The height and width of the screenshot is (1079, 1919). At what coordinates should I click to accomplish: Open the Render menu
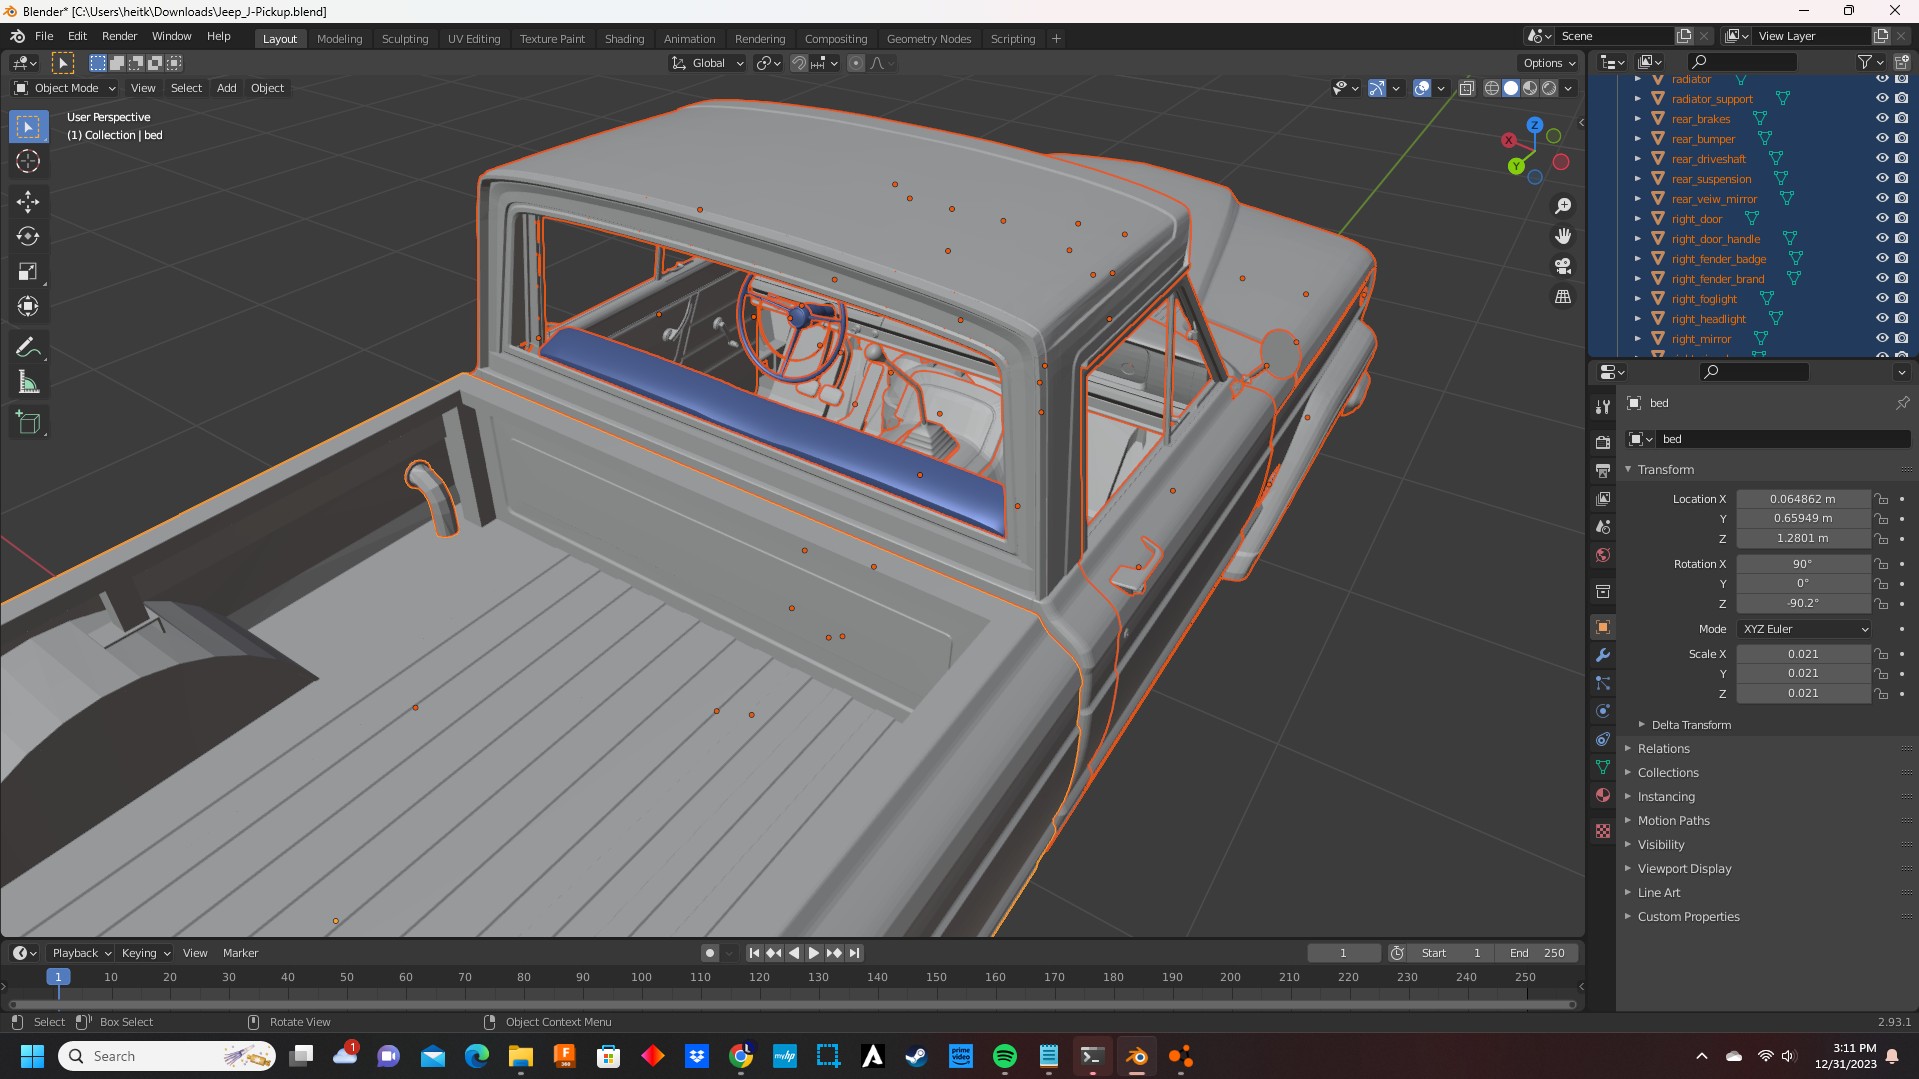pyautogui.click(x=119, y=36)
